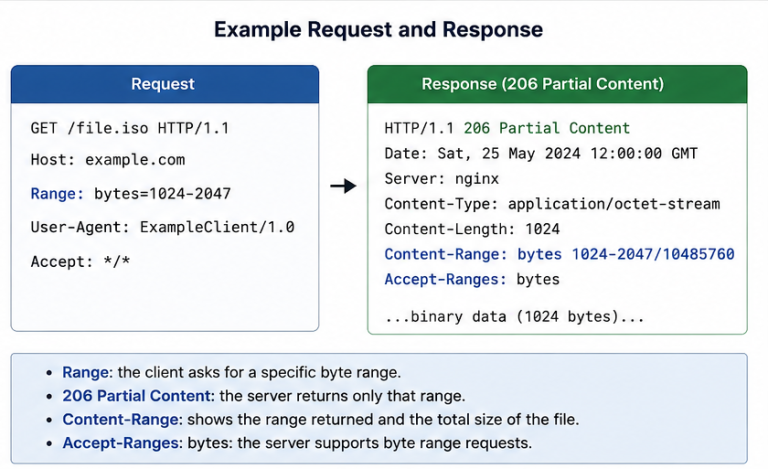Click the 'Range: bytes=1024-2047' request line

point(130,194)
